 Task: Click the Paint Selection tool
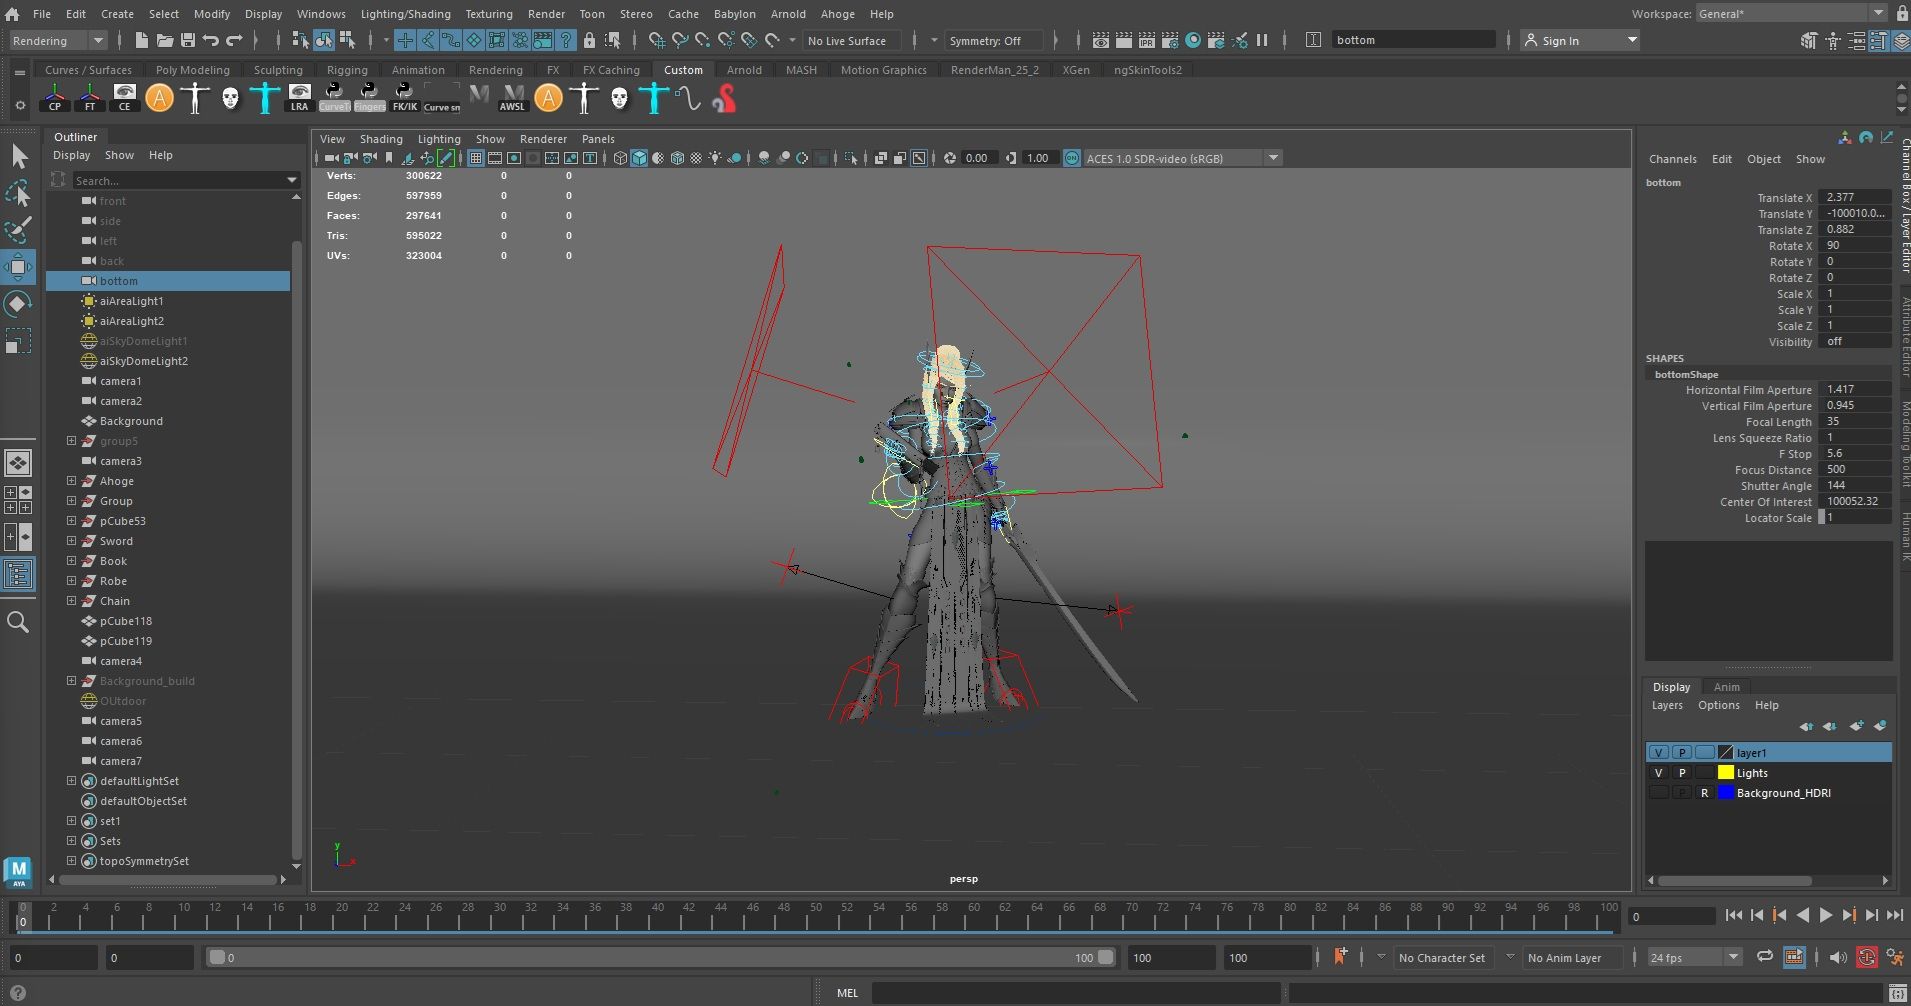pos(18,230)
